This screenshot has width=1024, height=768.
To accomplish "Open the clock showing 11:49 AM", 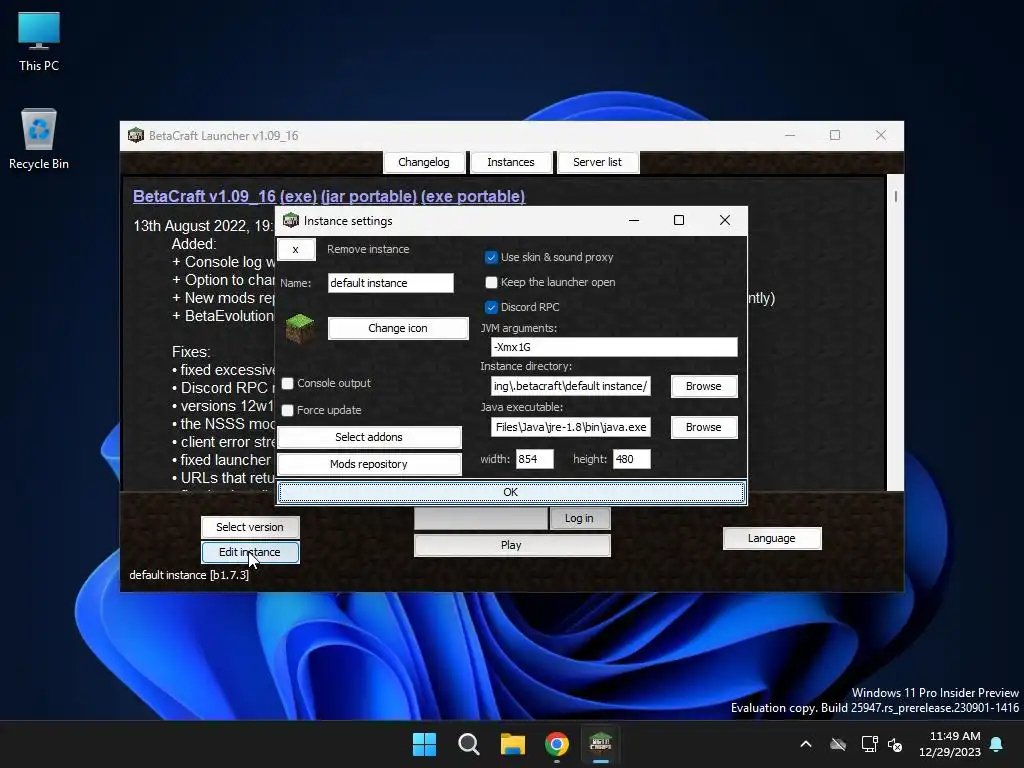I will (x=950, y=744).
